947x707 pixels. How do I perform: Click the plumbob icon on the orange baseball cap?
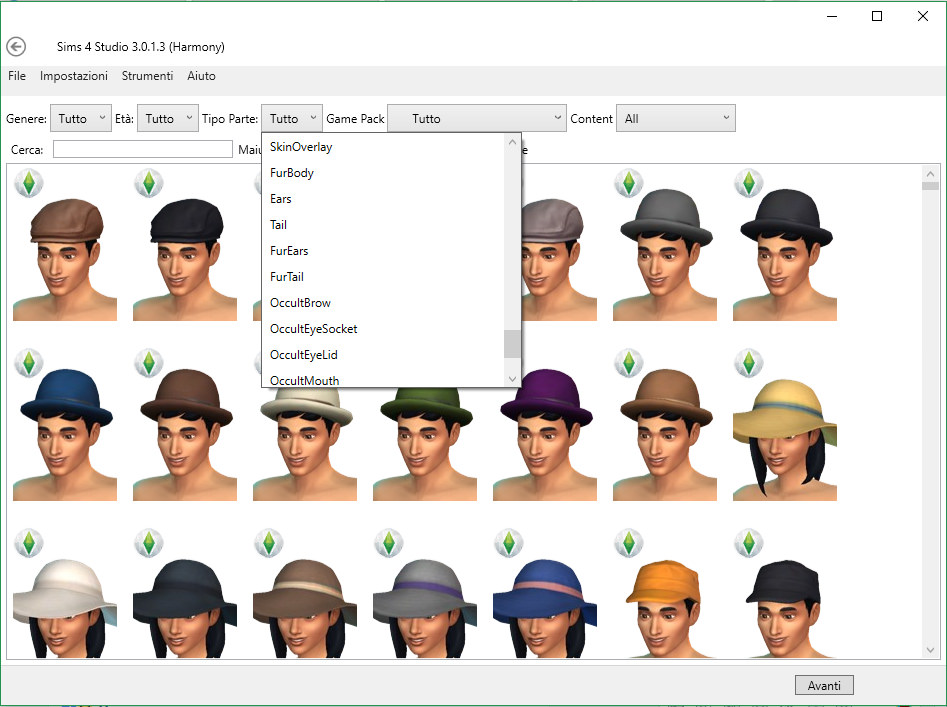tap(628, 543)
